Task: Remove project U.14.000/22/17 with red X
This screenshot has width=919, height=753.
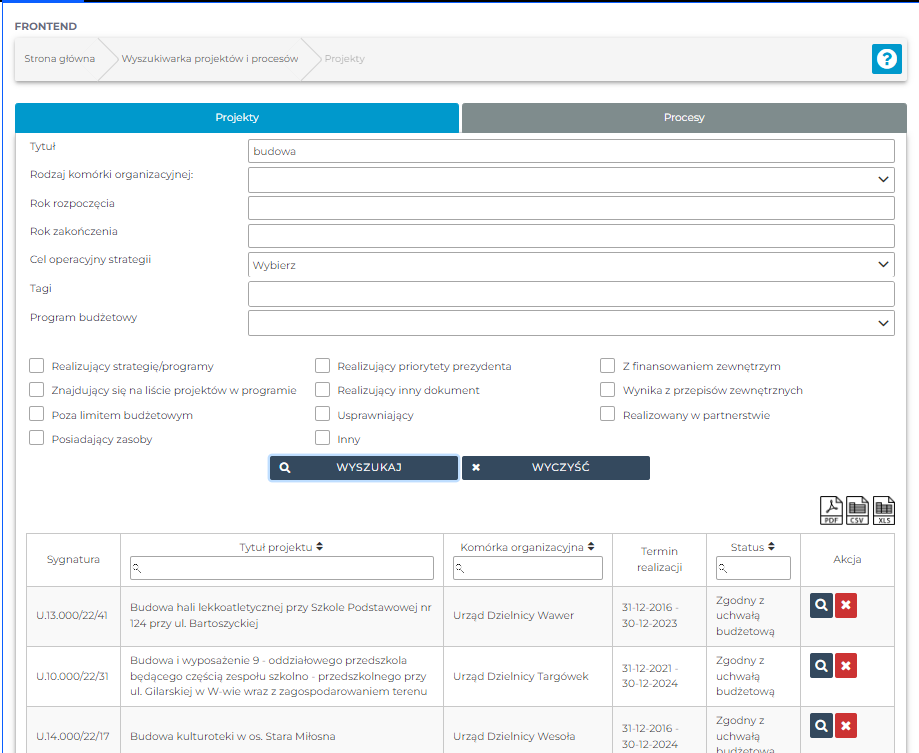Action: (846, 726)
